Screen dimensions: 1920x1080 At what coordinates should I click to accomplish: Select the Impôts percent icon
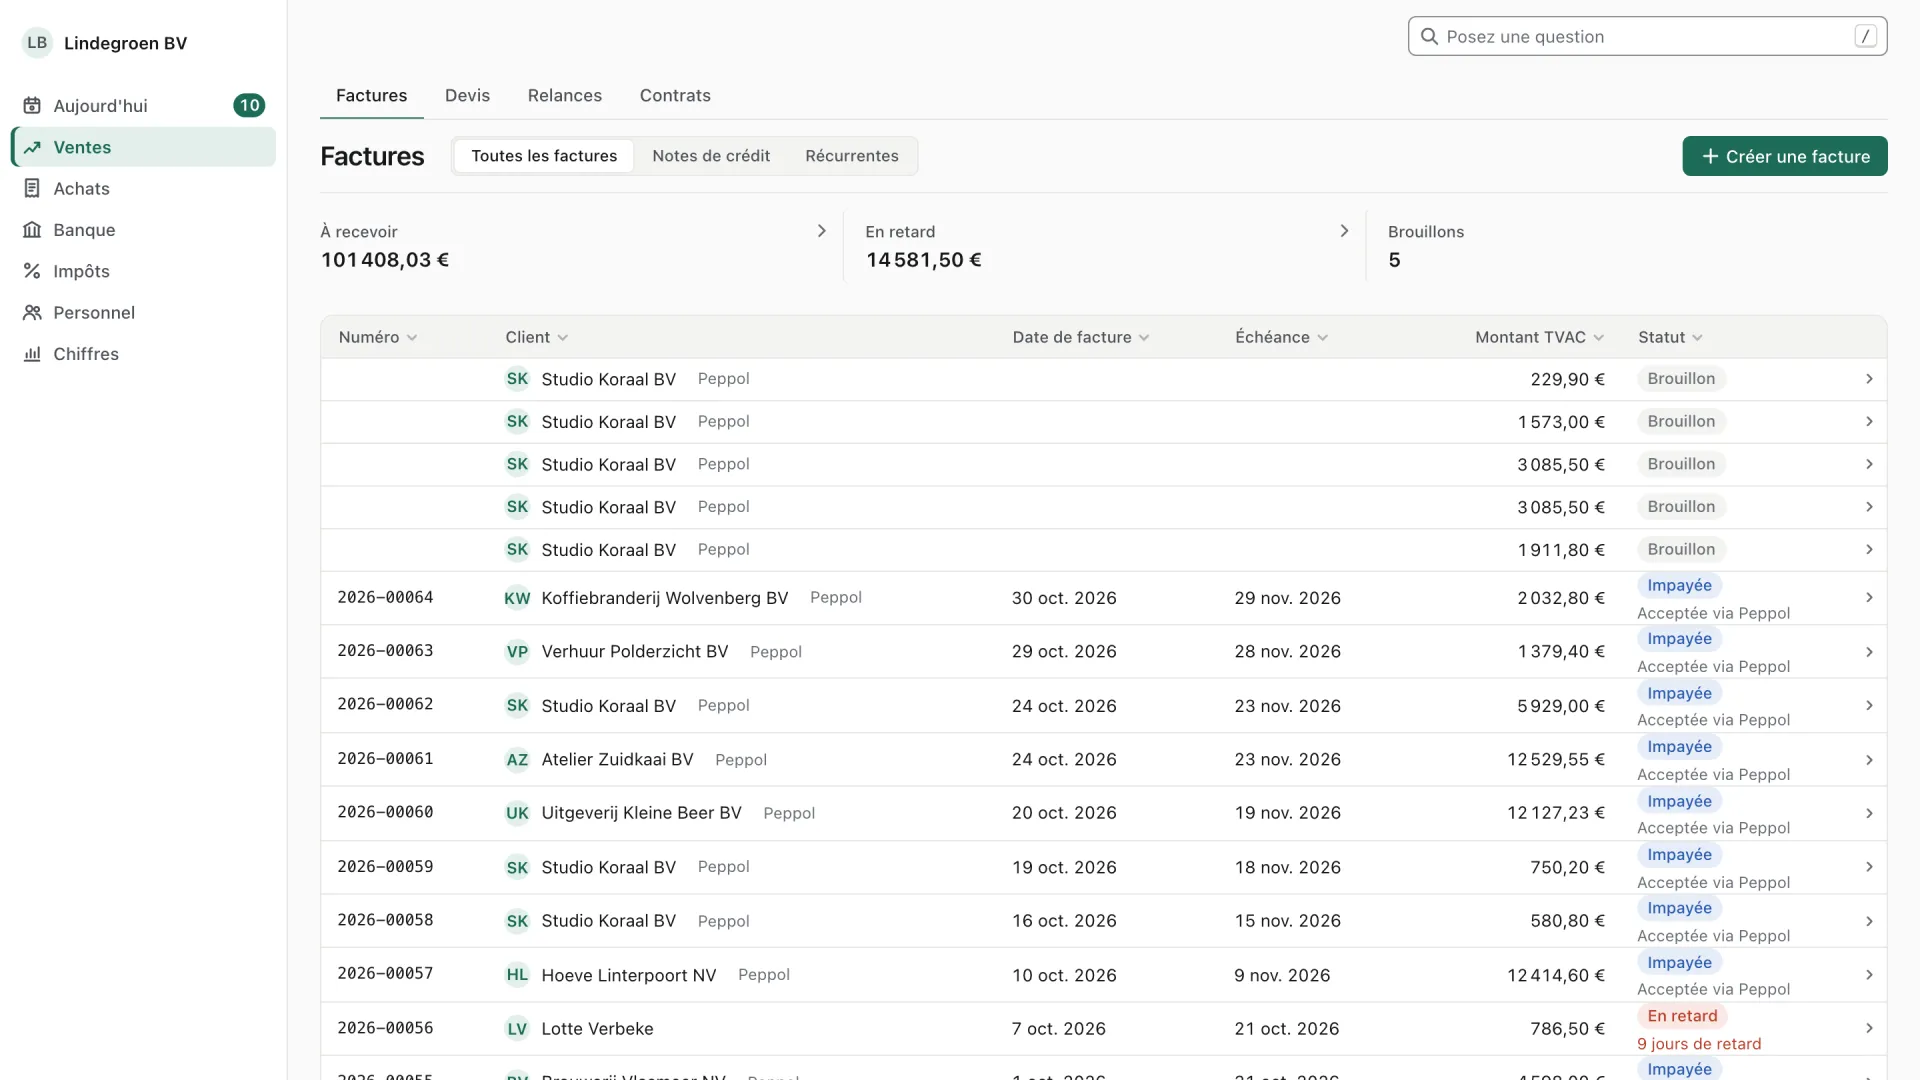(x=32, y=271)
